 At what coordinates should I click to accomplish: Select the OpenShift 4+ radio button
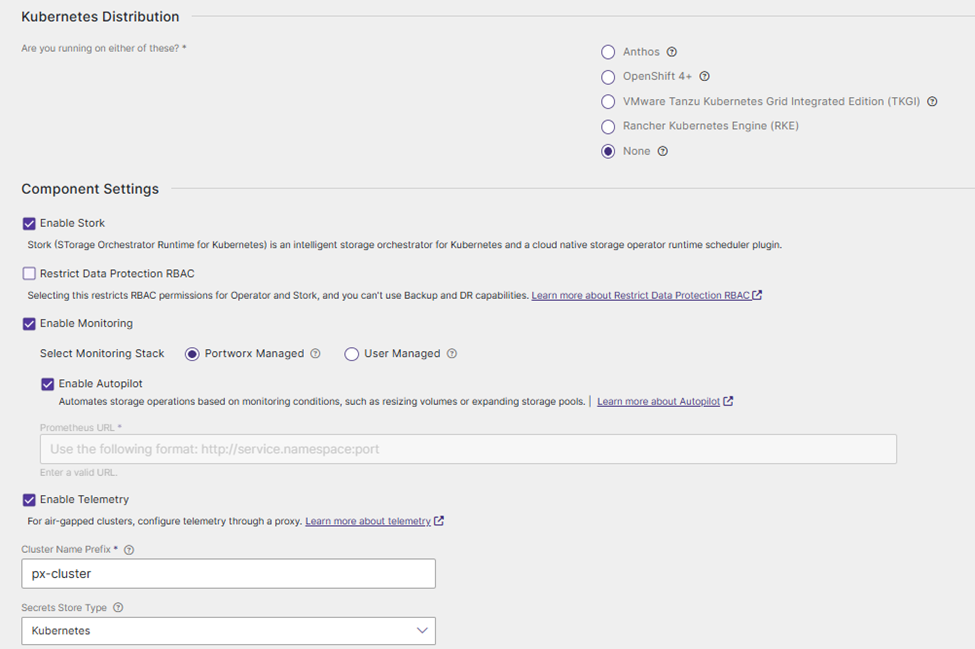click(x=608, y=77)
